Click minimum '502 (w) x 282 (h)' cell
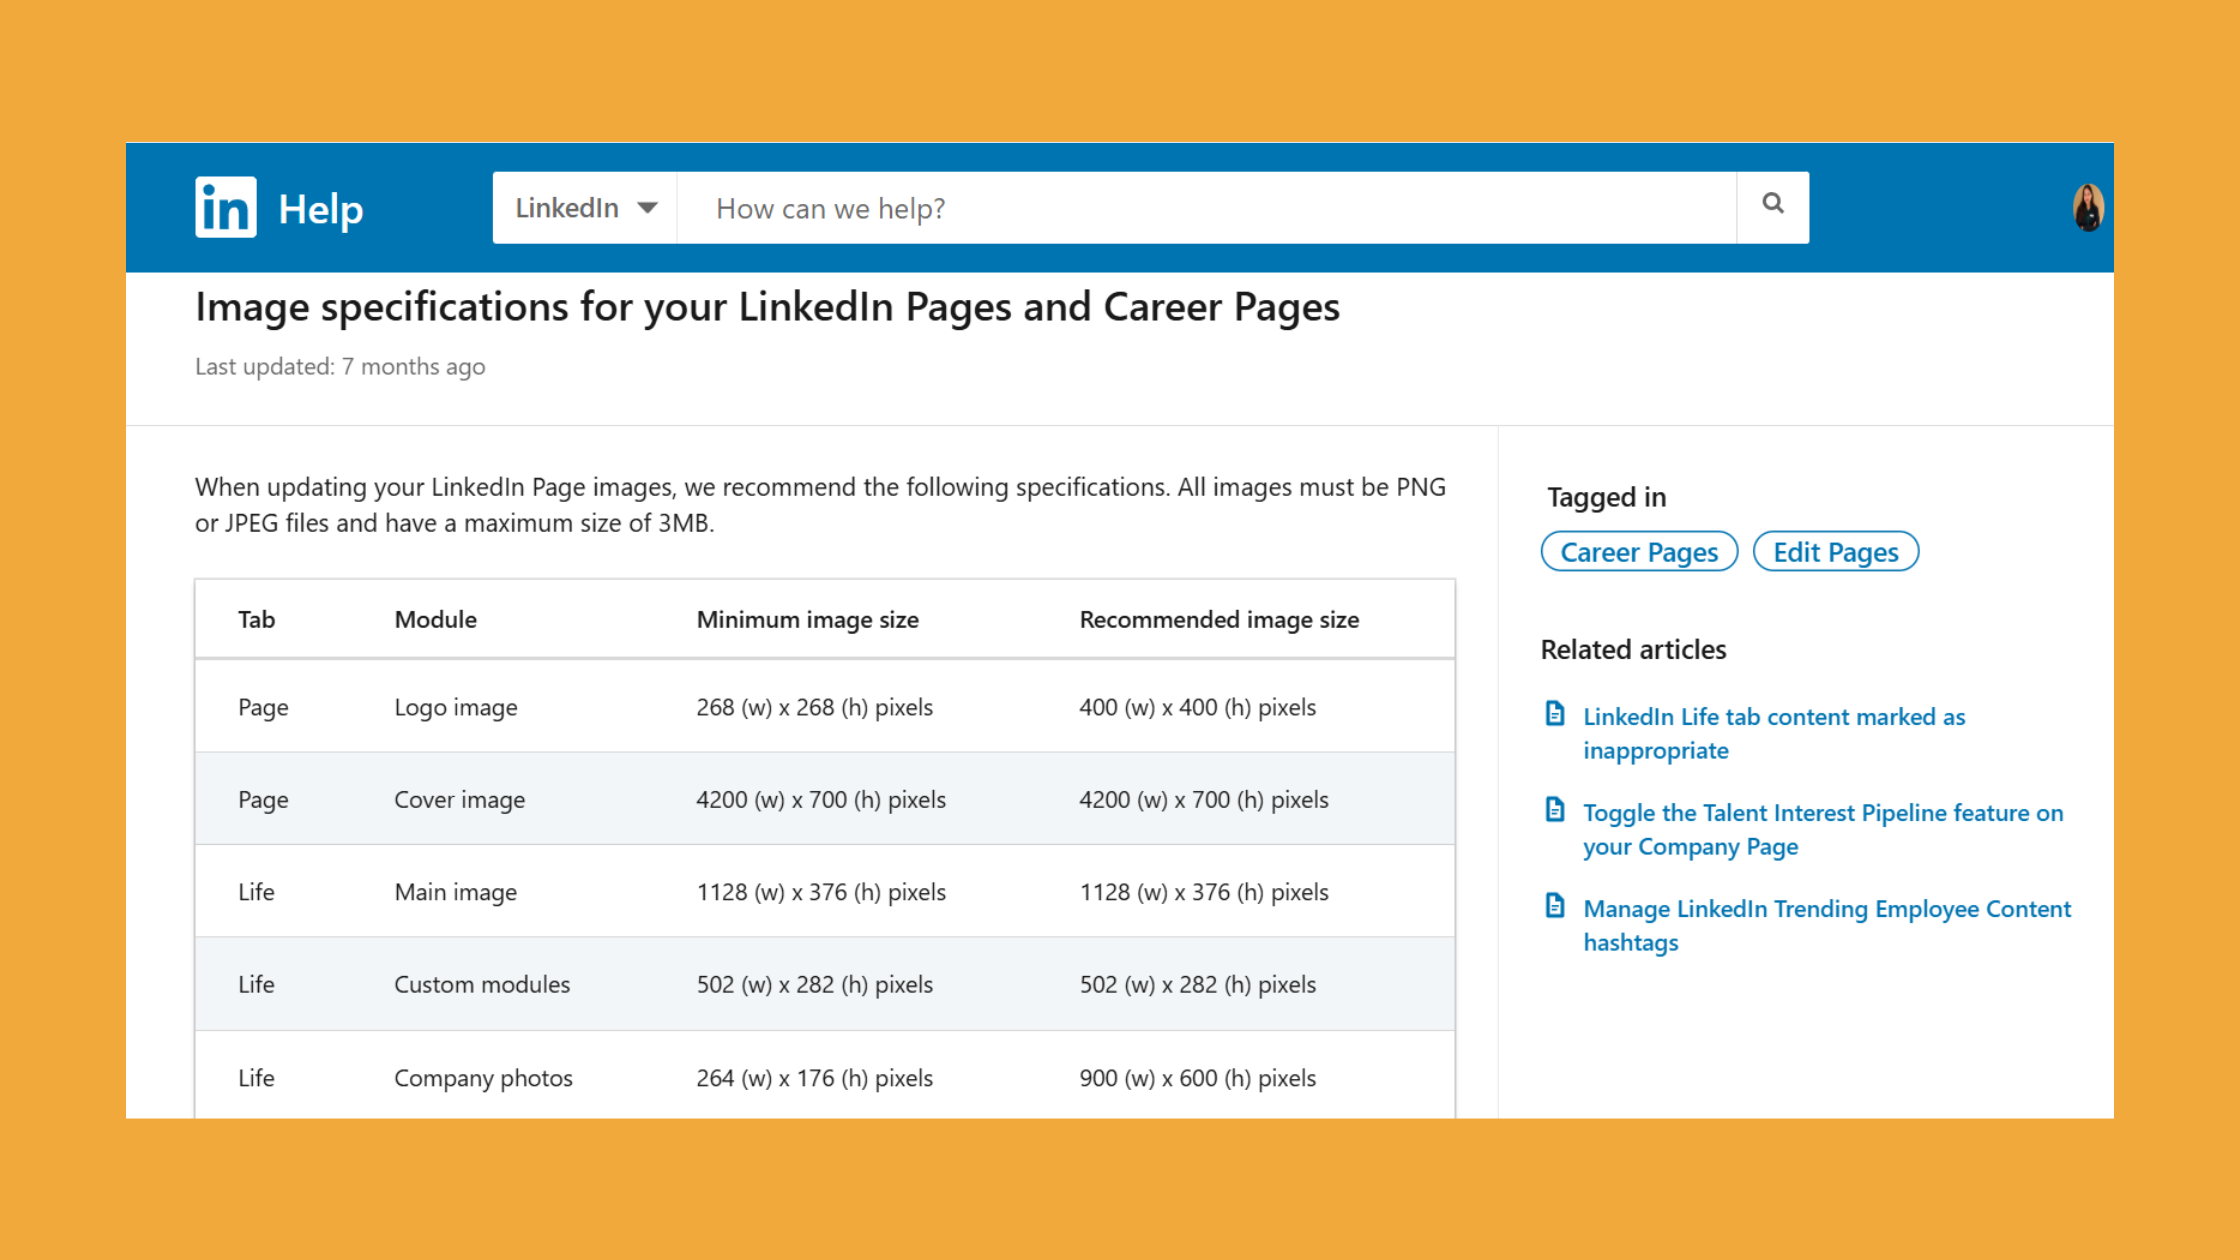Screen dimensions: 2240x1260 point(814,985)
